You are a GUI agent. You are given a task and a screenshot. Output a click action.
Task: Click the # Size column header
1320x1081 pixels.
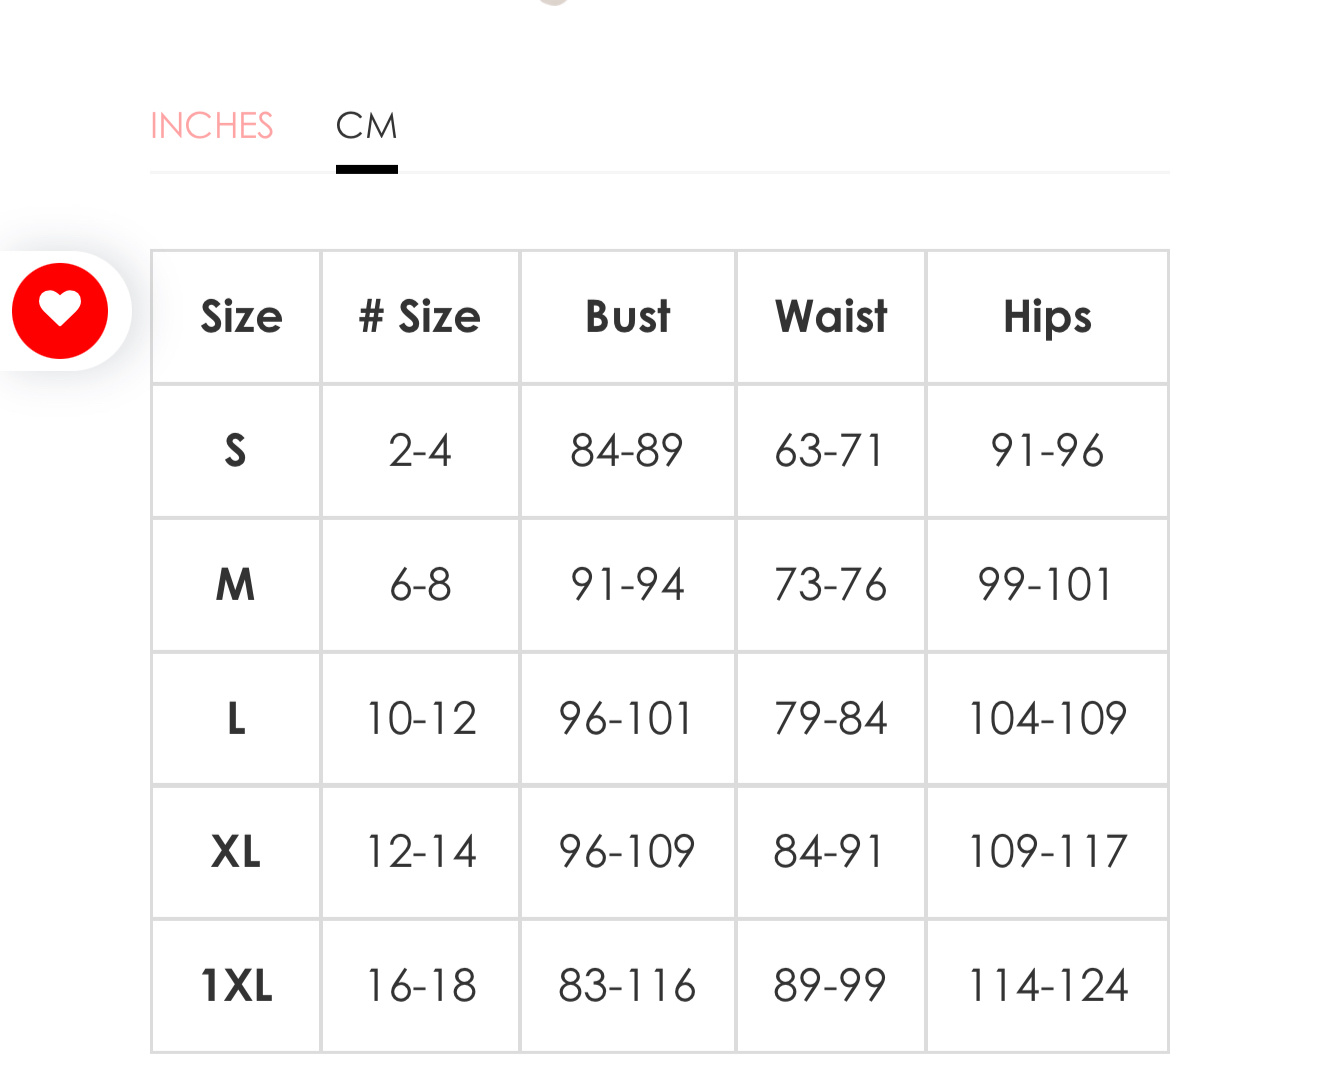pyautogui.click(x=420, y=317)
